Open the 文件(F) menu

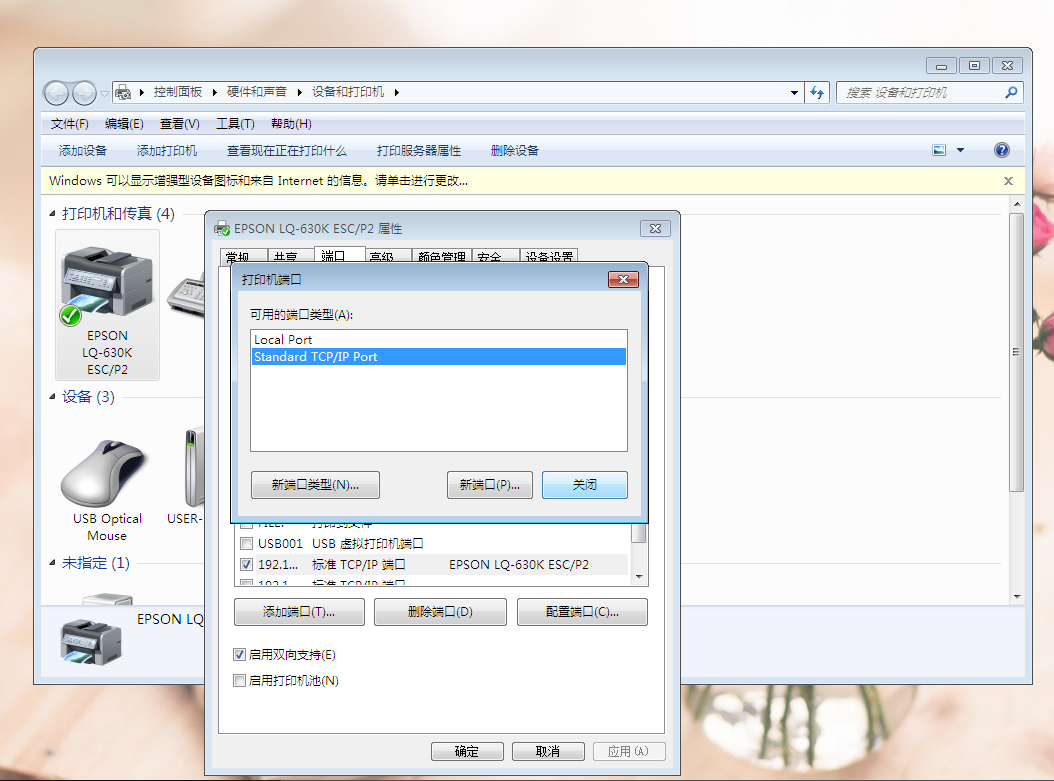(69, 124)
